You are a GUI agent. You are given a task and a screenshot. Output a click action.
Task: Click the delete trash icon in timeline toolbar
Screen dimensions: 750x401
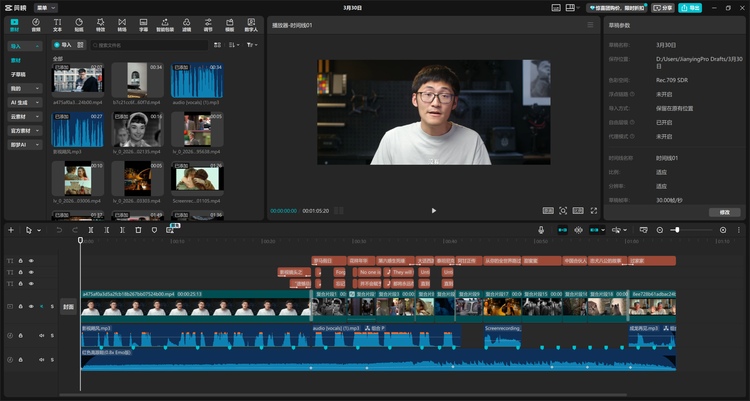pyautogui.click(x=138, y=230)
